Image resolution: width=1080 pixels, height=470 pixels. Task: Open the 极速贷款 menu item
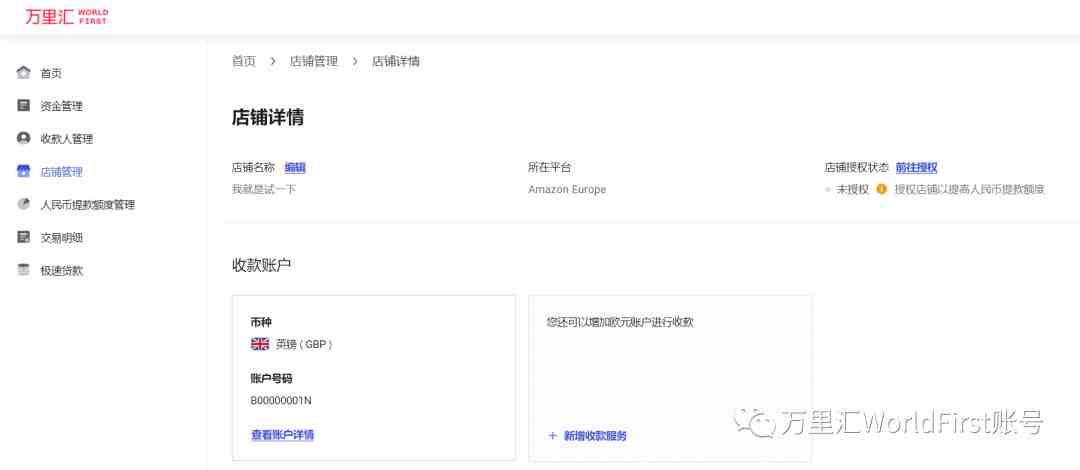61,271
